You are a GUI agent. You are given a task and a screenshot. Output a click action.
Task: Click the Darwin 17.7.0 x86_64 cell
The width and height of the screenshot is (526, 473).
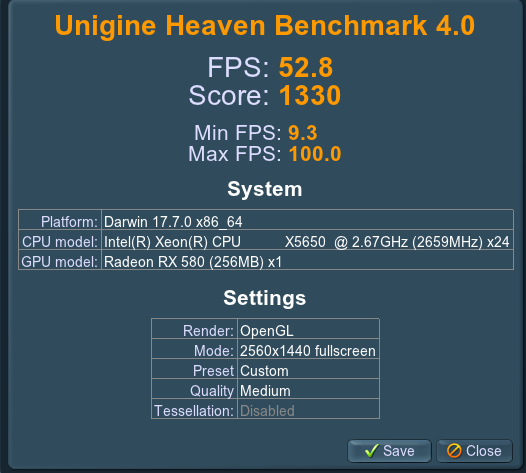307,220
